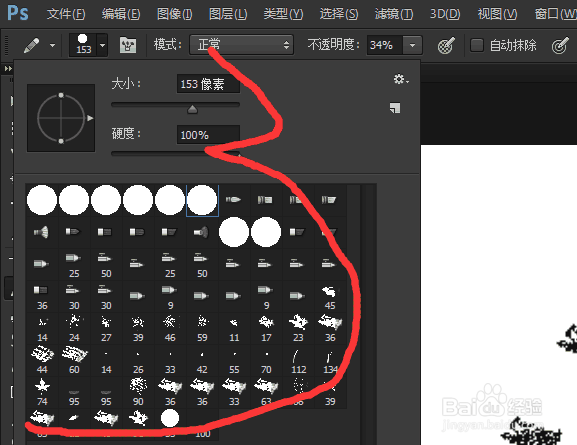Toggle pressure for opacity icon
This screenshot has width=577, height=445.
point(446,46)
